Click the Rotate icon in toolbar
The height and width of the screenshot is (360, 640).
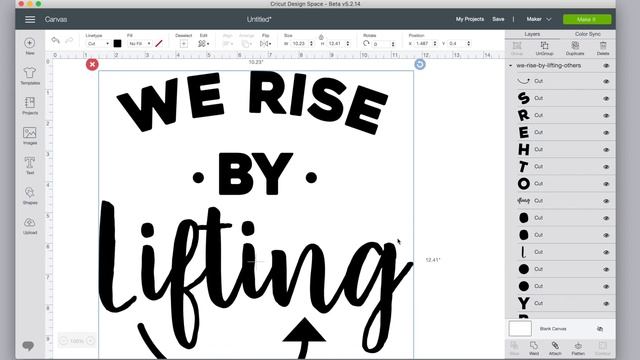366,43
